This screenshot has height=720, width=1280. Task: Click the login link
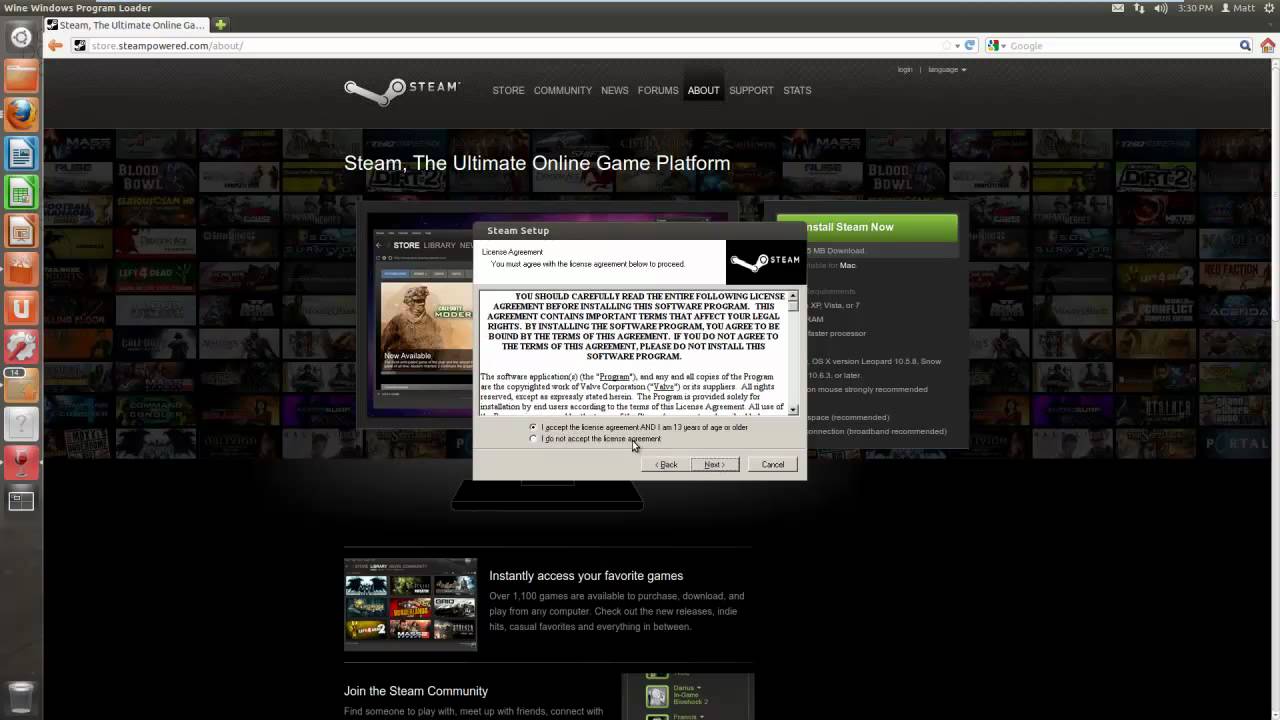[905, 70]
